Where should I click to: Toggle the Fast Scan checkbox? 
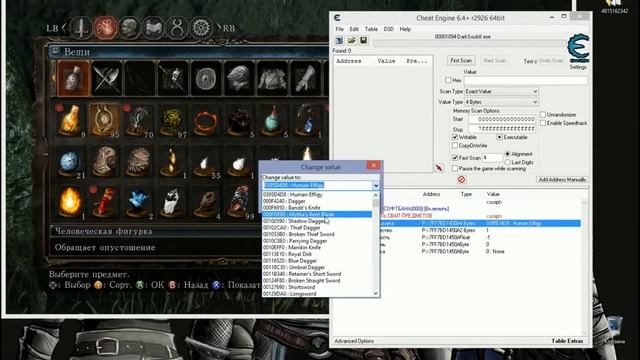(x=455, y=158)
